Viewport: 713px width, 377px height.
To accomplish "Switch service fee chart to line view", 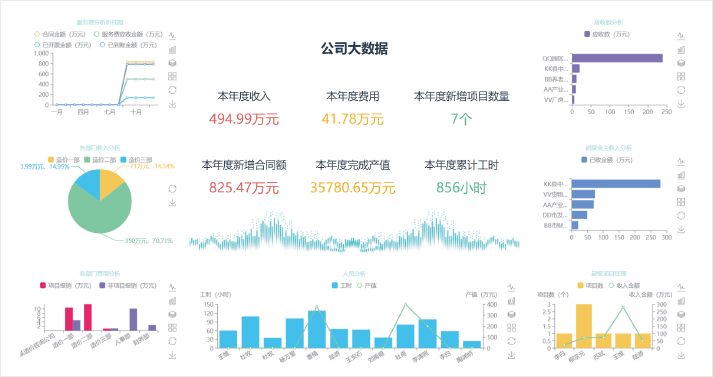I will (172, 35).
